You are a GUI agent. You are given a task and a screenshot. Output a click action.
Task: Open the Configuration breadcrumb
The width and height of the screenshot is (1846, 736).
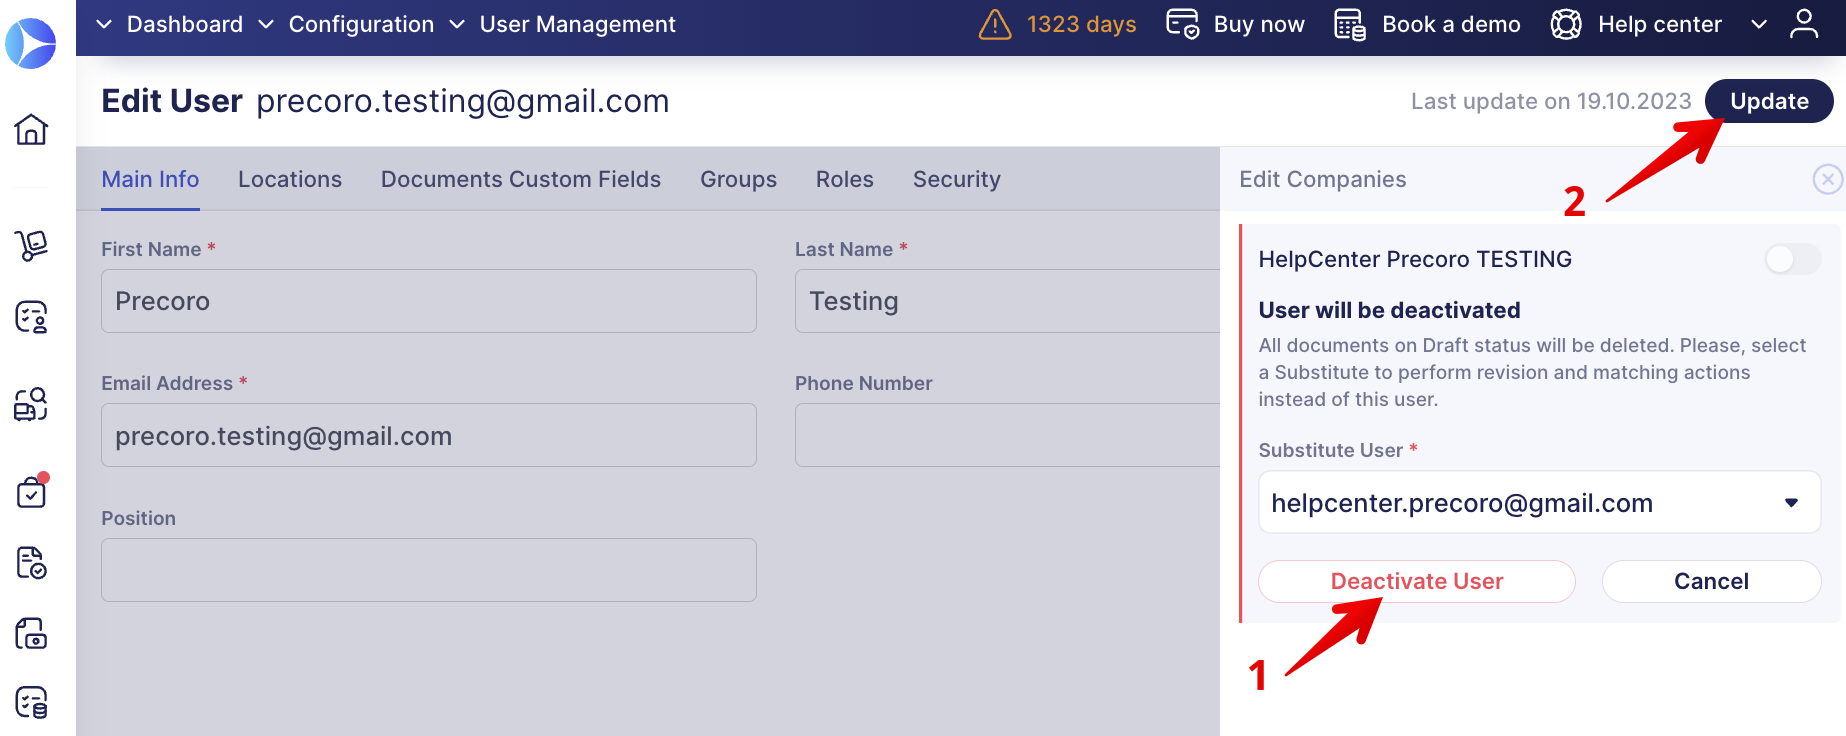[361, 24]
